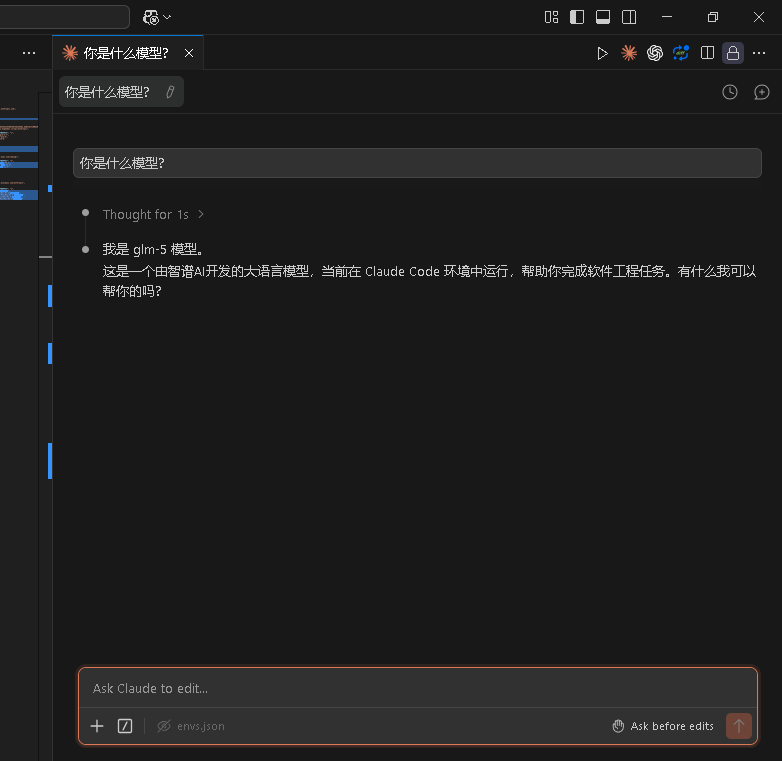782x761 pixels.
Task: Split the editor to the right
Action: [x=707, y=53]
